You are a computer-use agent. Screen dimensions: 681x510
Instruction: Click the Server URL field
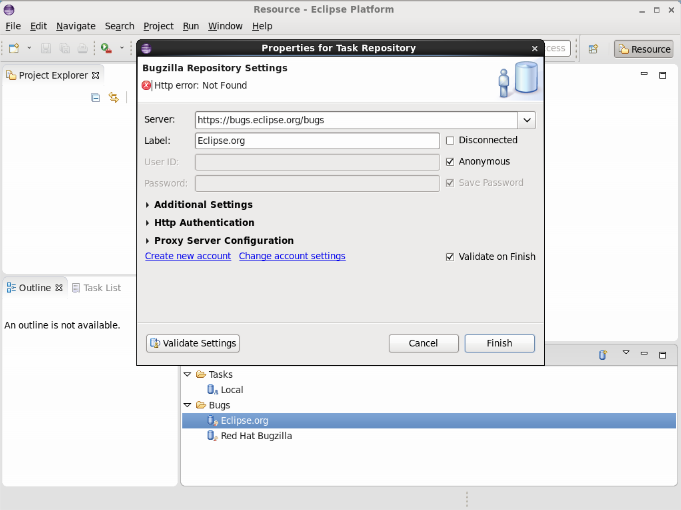[x=356, y=120]
